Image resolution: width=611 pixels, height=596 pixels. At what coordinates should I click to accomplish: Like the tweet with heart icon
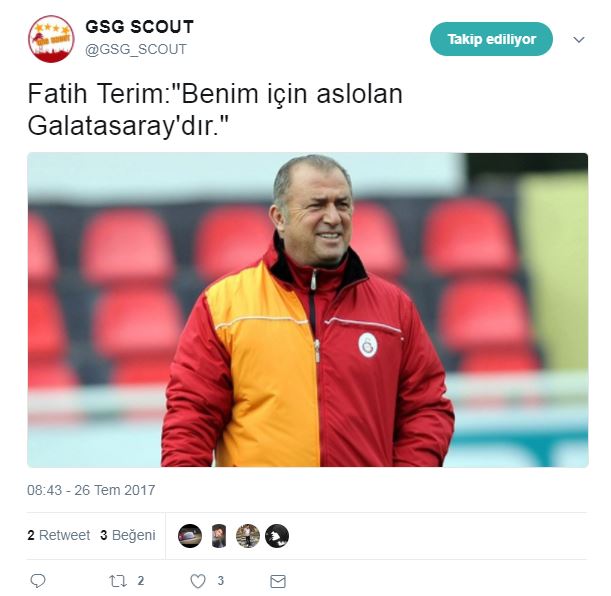(x=198, y=581)
